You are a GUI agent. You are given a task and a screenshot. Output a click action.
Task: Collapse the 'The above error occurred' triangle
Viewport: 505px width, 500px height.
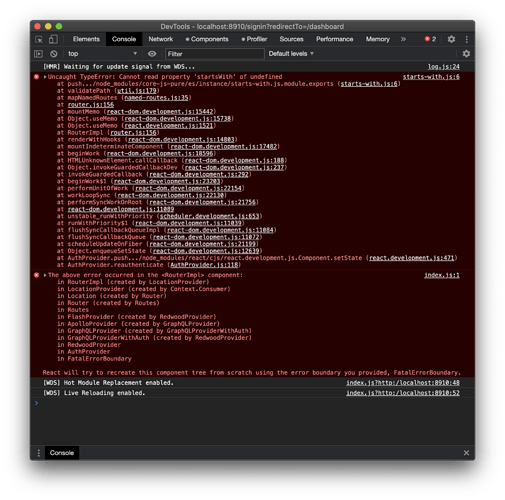45,275
